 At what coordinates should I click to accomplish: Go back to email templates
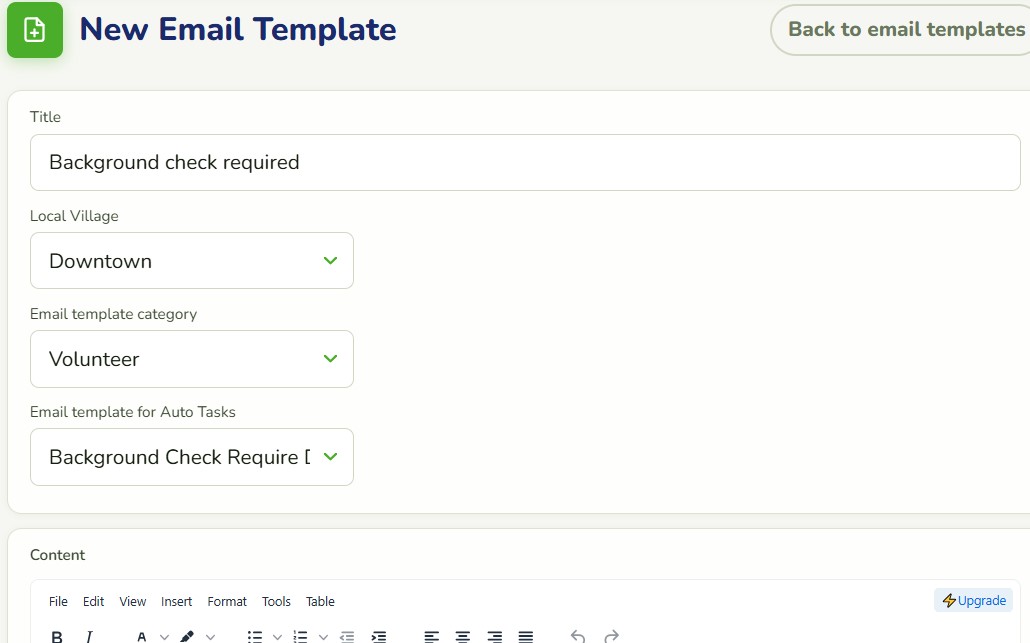coord(906,30)
